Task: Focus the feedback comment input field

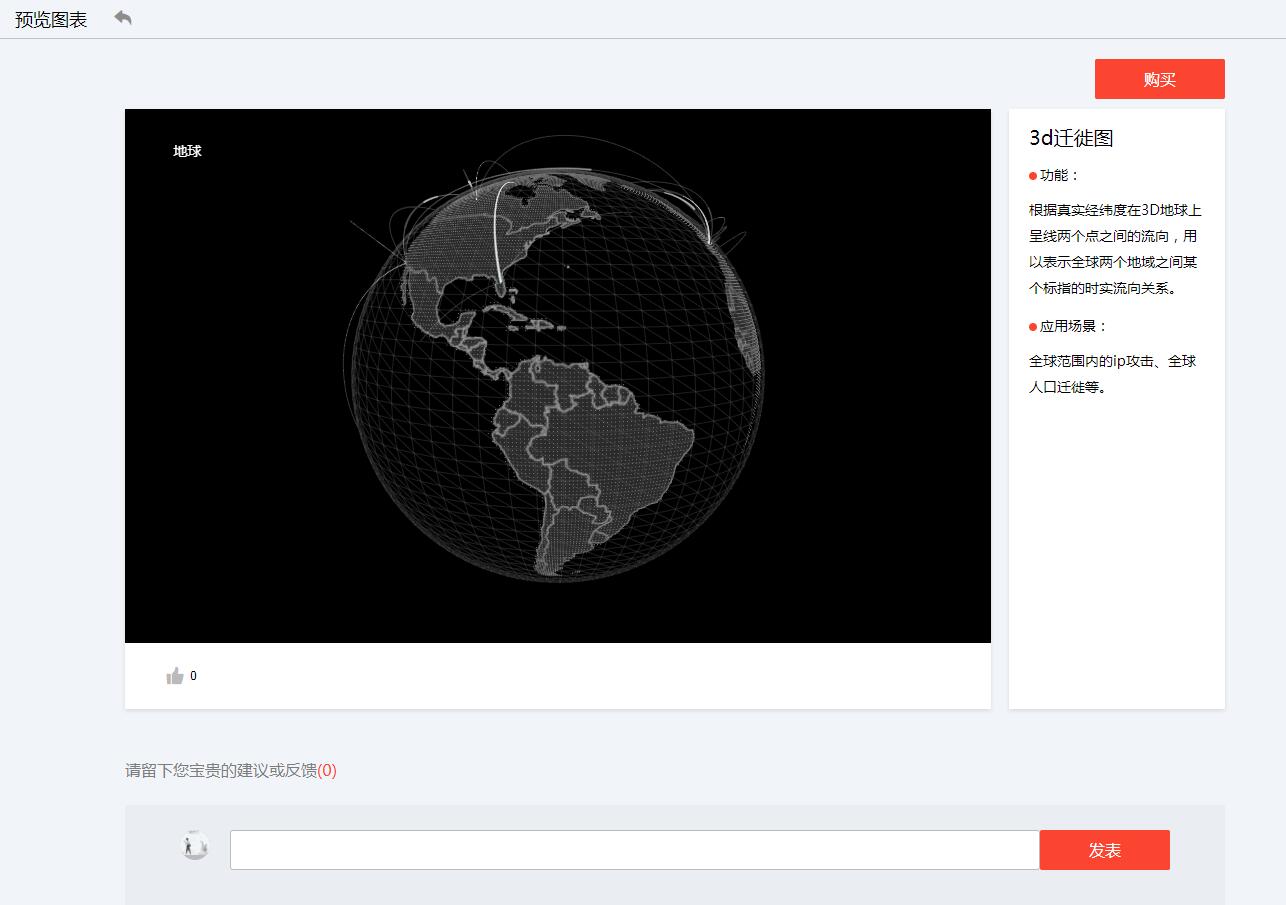Action: 635,850
